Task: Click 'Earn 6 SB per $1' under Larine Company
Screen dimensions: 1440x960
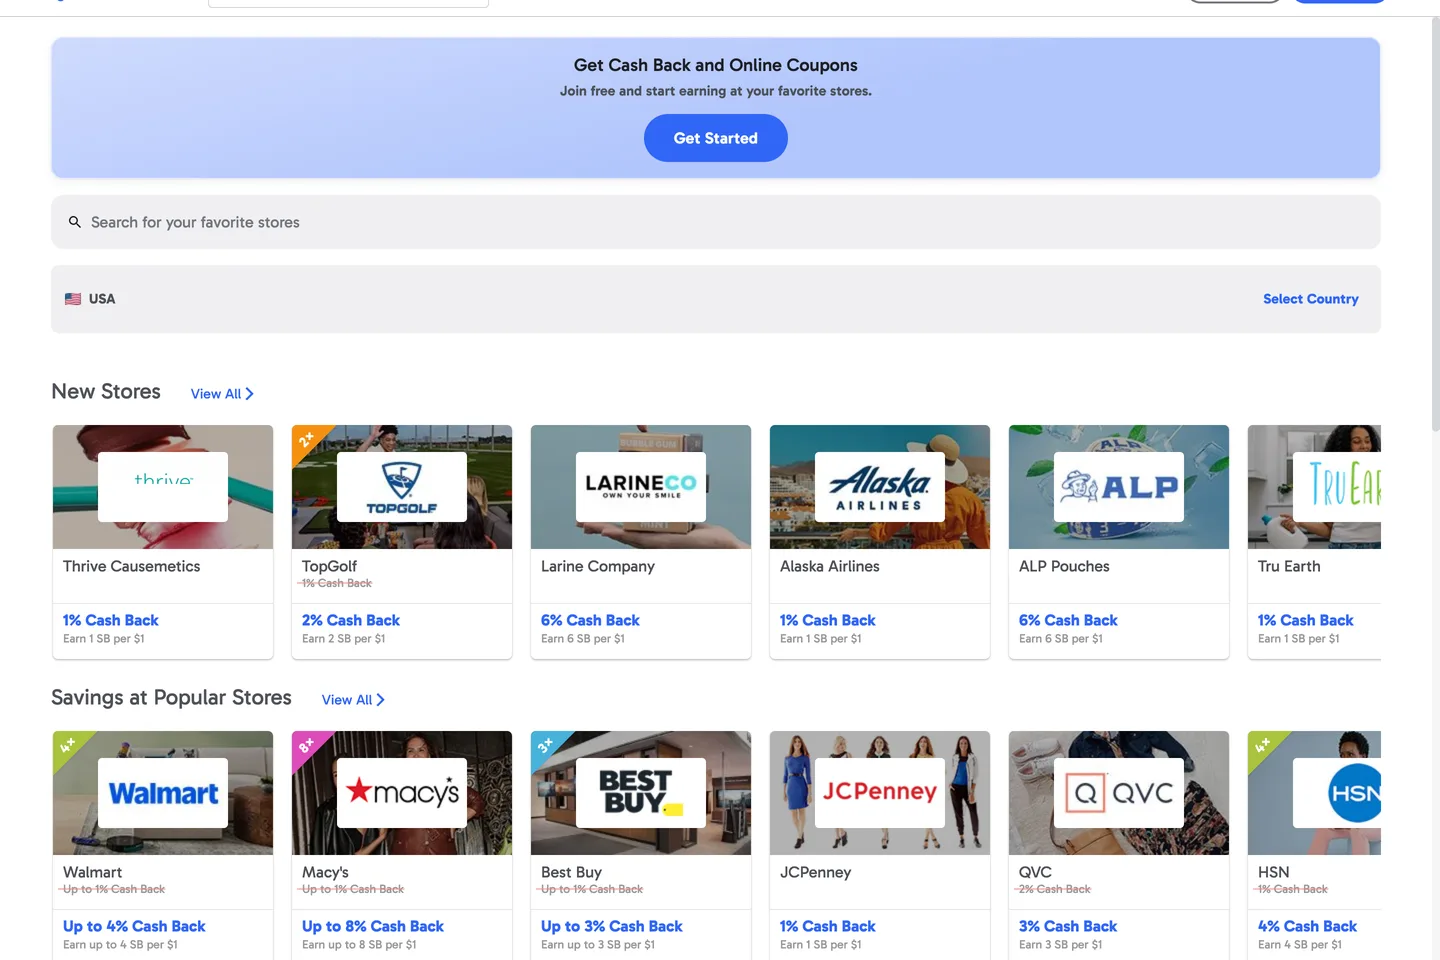Action: [583, 639]
